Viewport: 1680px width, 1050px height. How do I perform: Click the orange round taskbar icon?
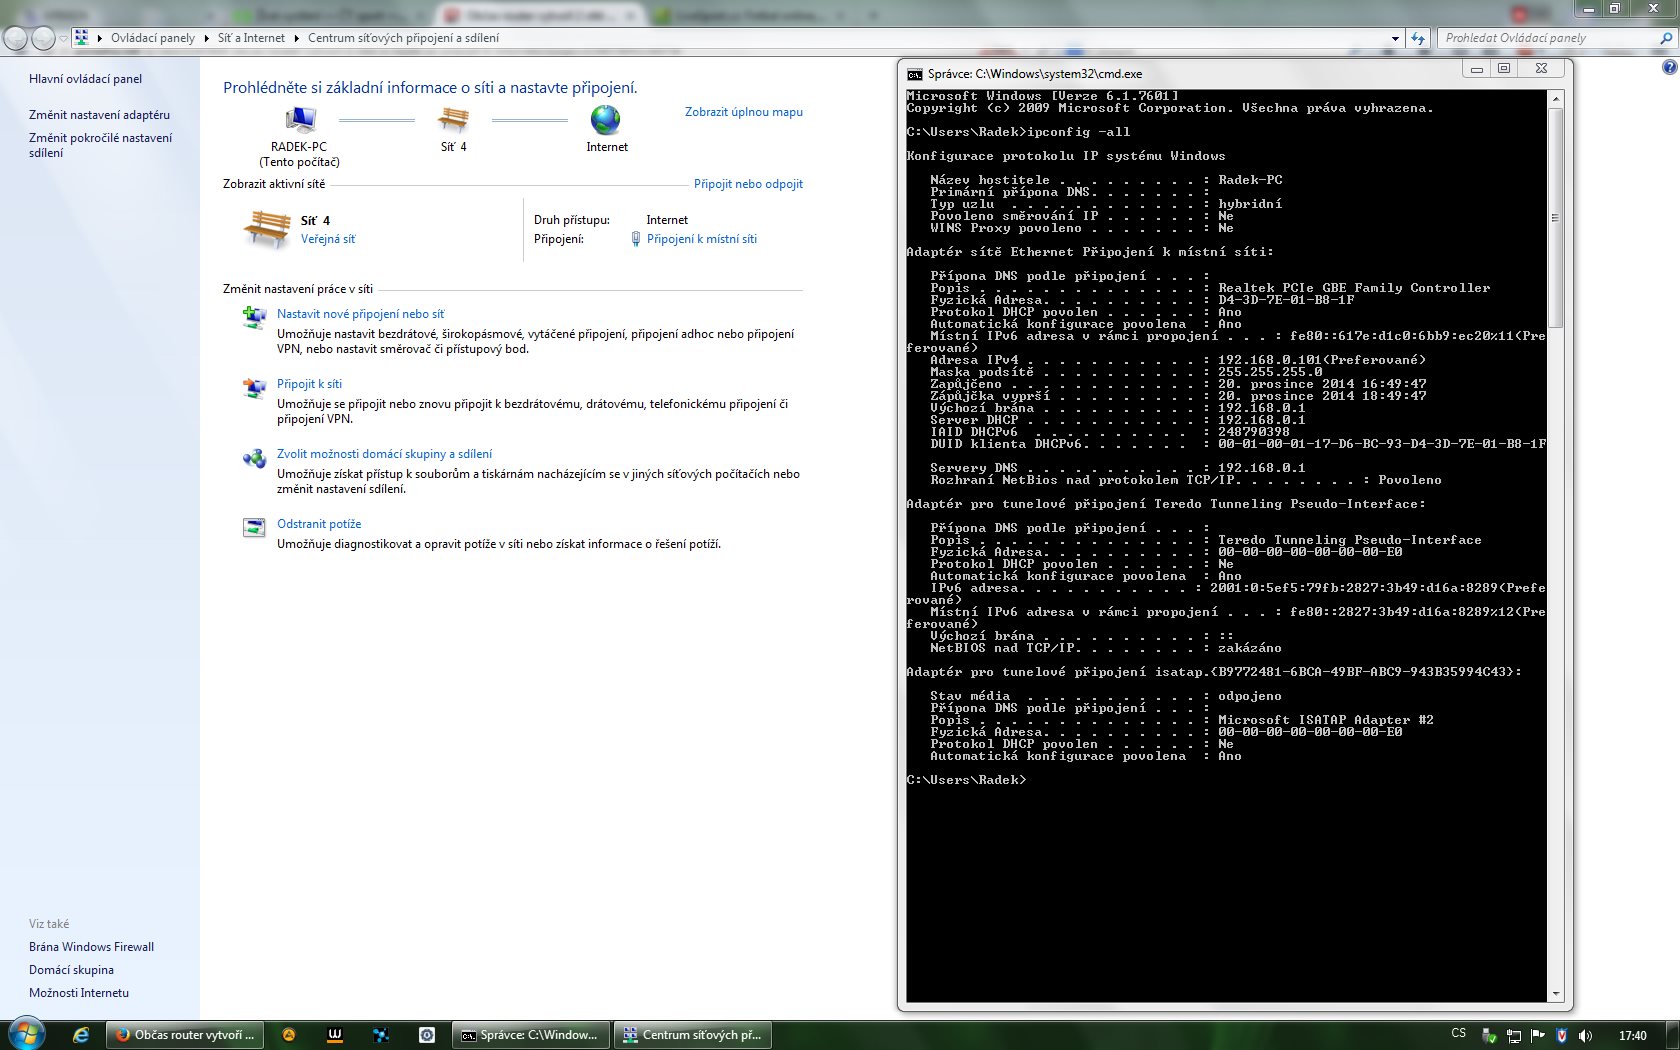(289, 1035)
